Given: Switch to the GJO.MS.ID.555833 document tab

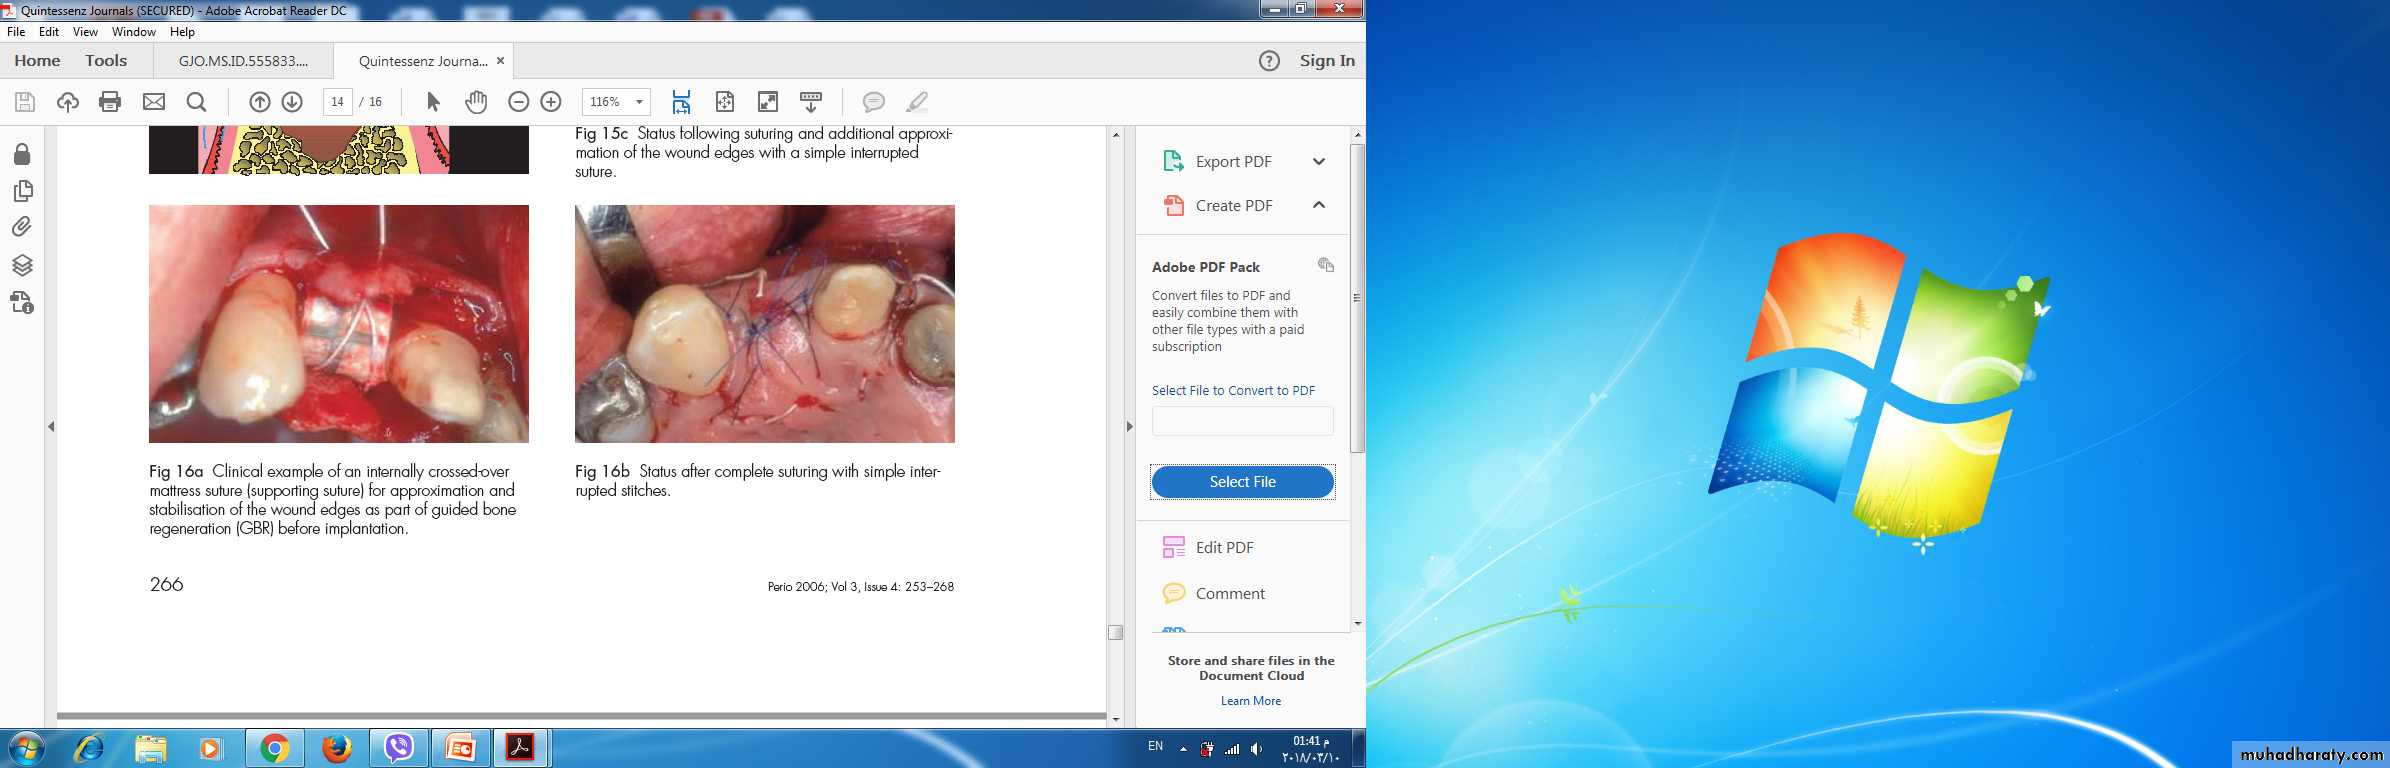Looking at the screenshot, I should click(243, 61).
